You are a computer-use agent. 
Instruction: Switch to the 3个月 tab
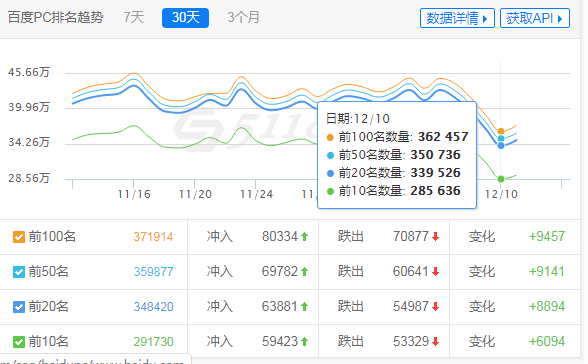click(x=243, y=17)
